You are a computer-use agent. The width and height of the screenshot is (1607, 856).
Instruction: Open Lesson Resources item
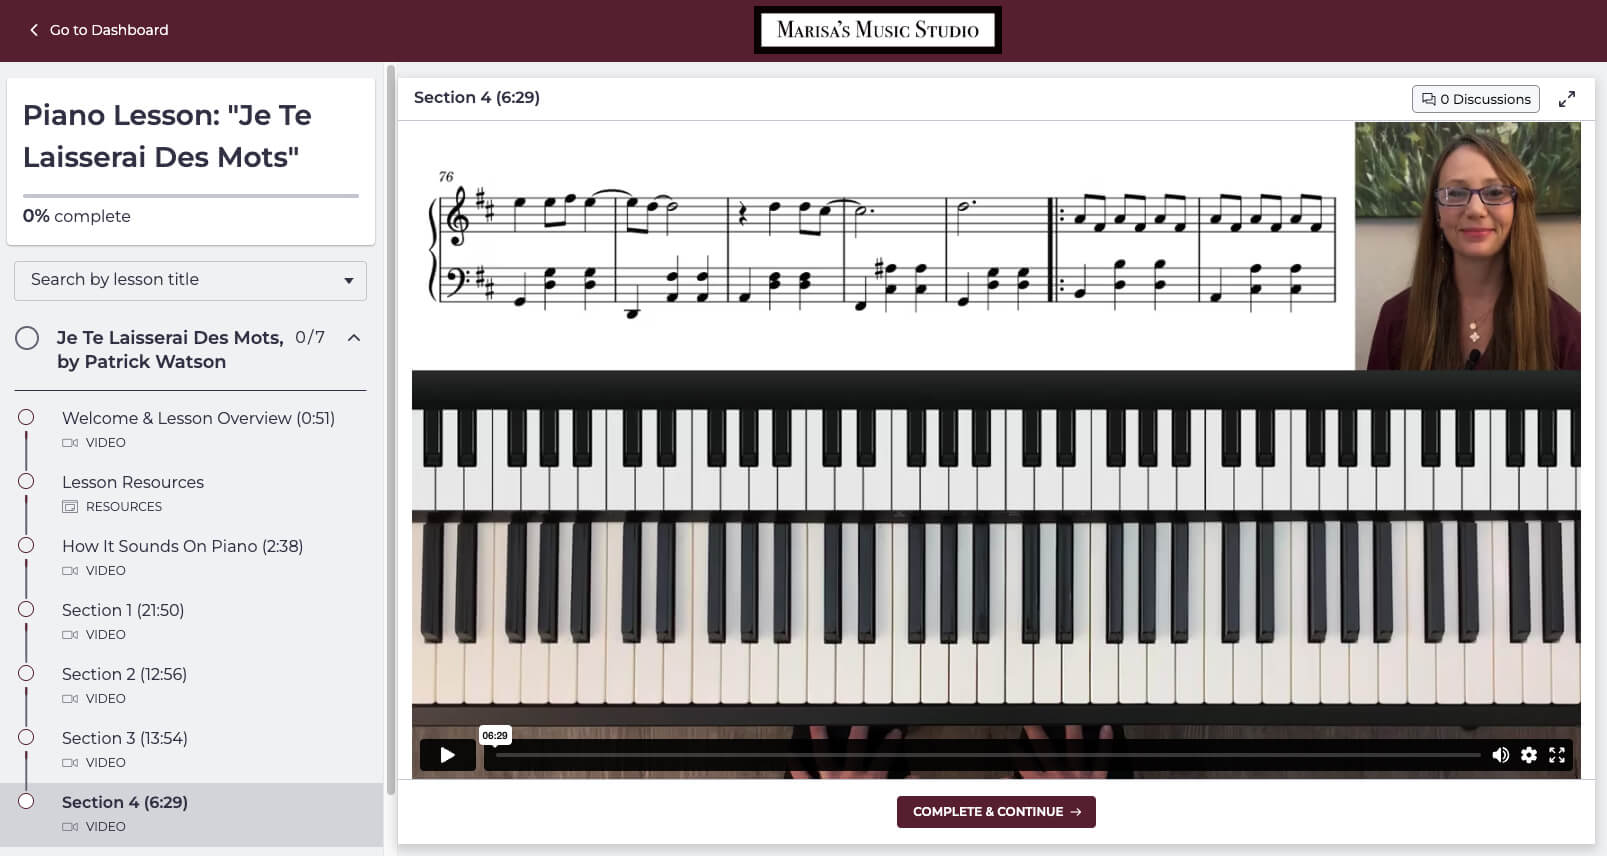coord(133,482)
